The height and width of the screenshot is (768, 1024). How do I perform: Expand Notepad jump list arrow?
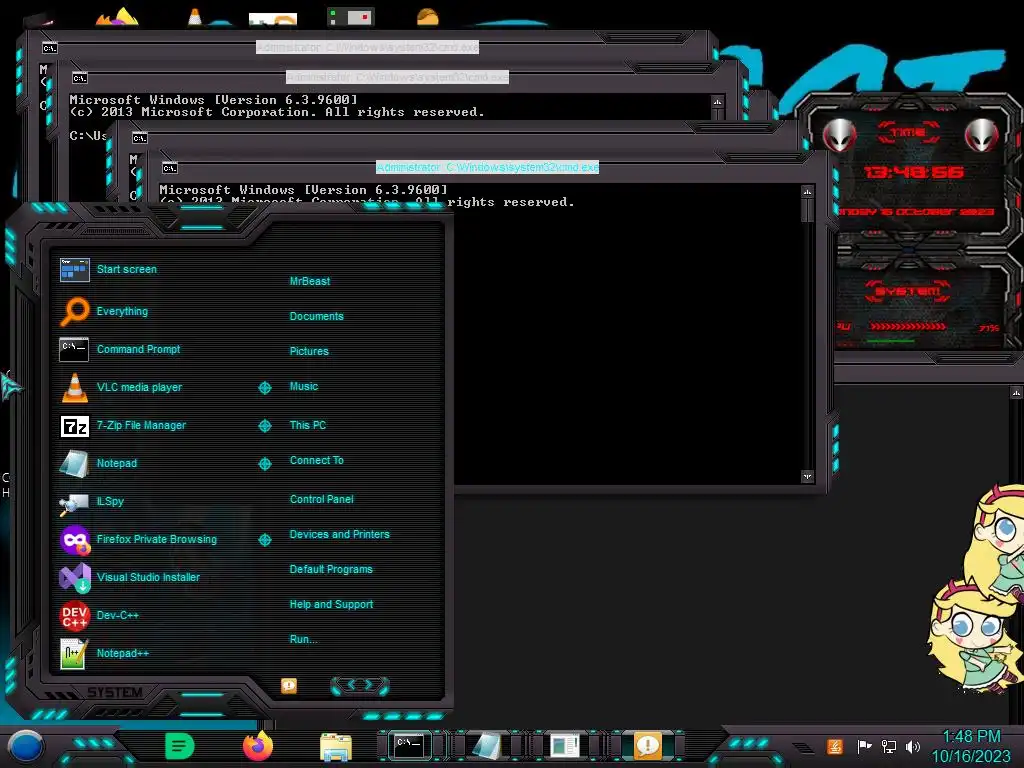(264, 464)
